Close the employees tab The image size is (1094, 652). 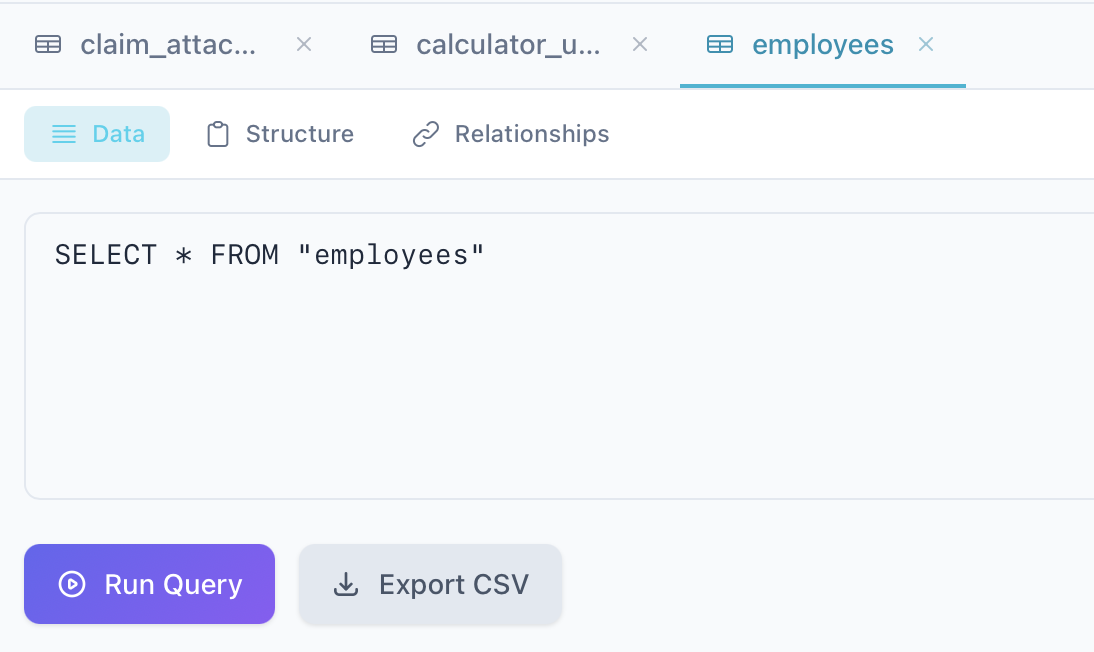pos(926,44)
